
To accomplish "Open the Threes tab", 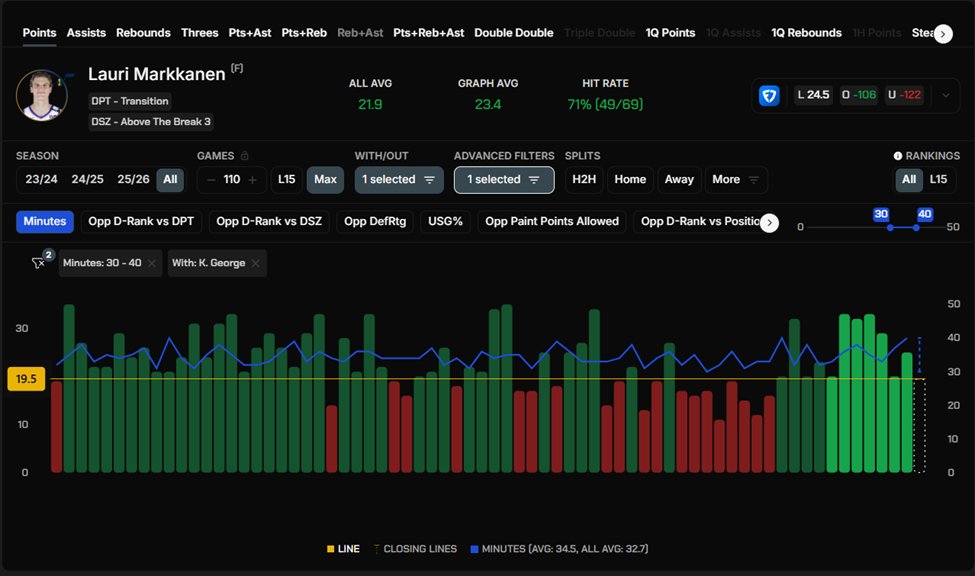I will click(x=200, y=33).
